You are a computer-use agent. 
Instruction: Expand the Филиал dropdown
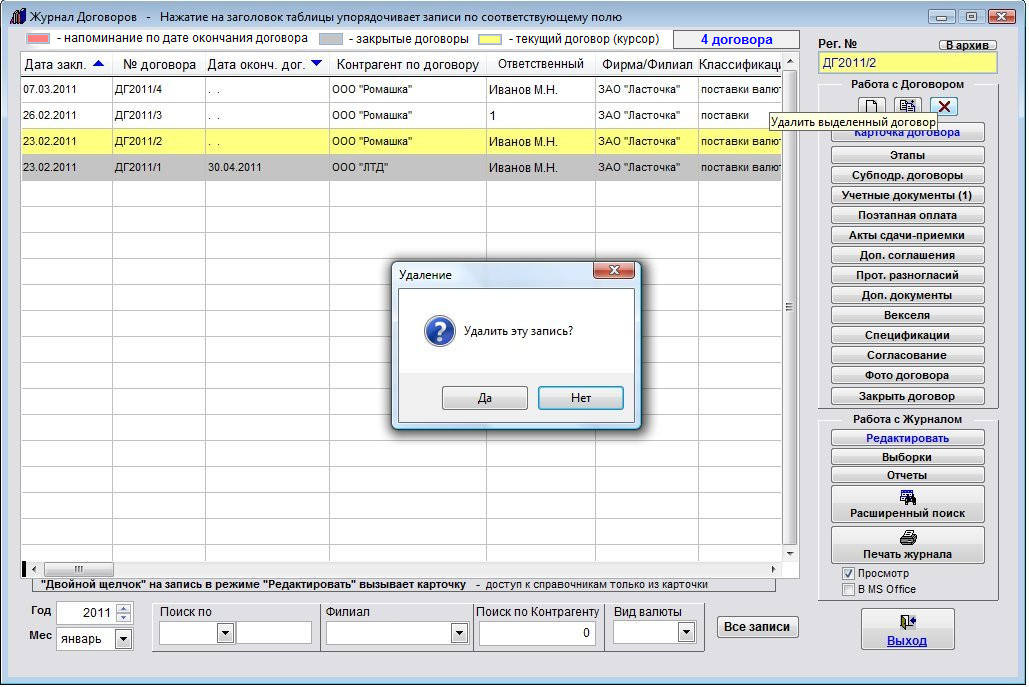point(459,632)
